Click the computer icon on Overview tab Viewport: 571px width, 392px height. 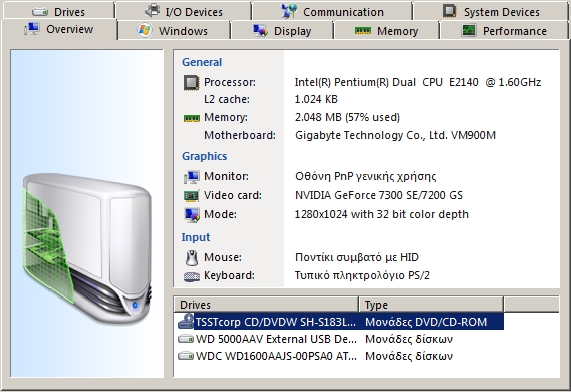point(32,29)
